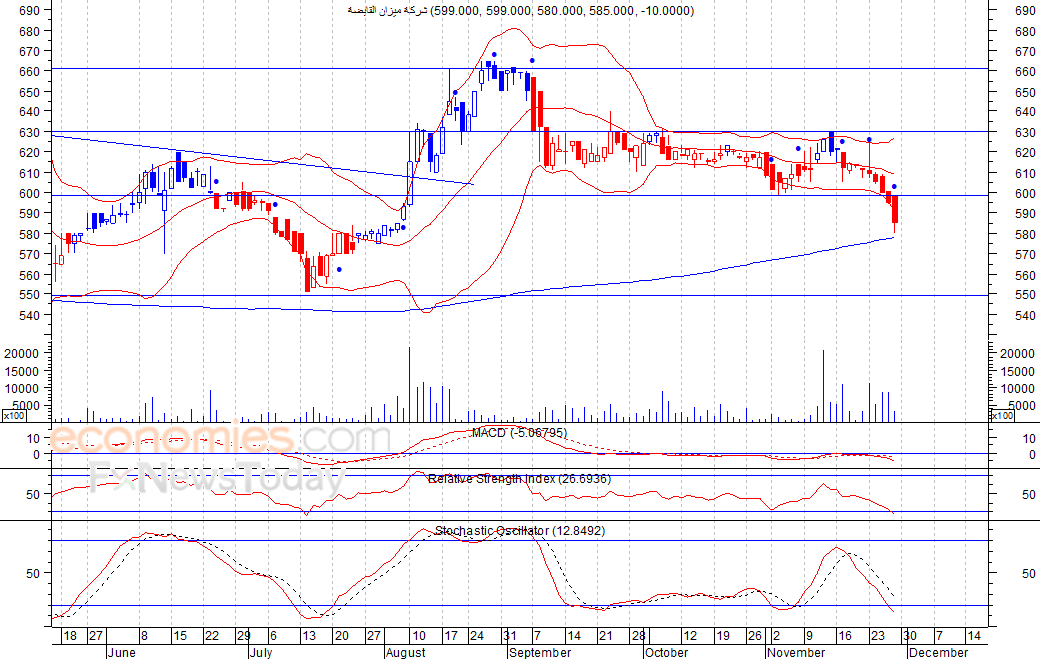Select date label 18 on time axis
The image size is (1040, 659).
pos(69,635)
